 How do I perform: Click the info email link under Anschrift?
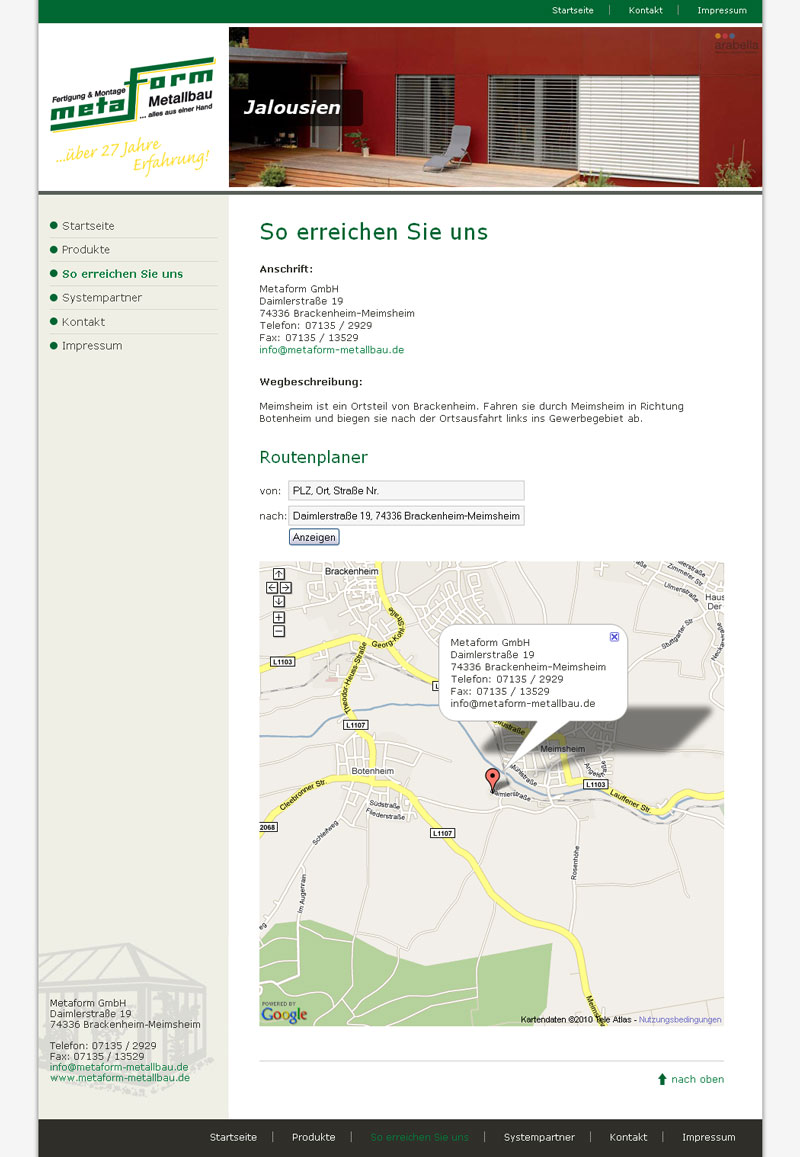[331, 350]
